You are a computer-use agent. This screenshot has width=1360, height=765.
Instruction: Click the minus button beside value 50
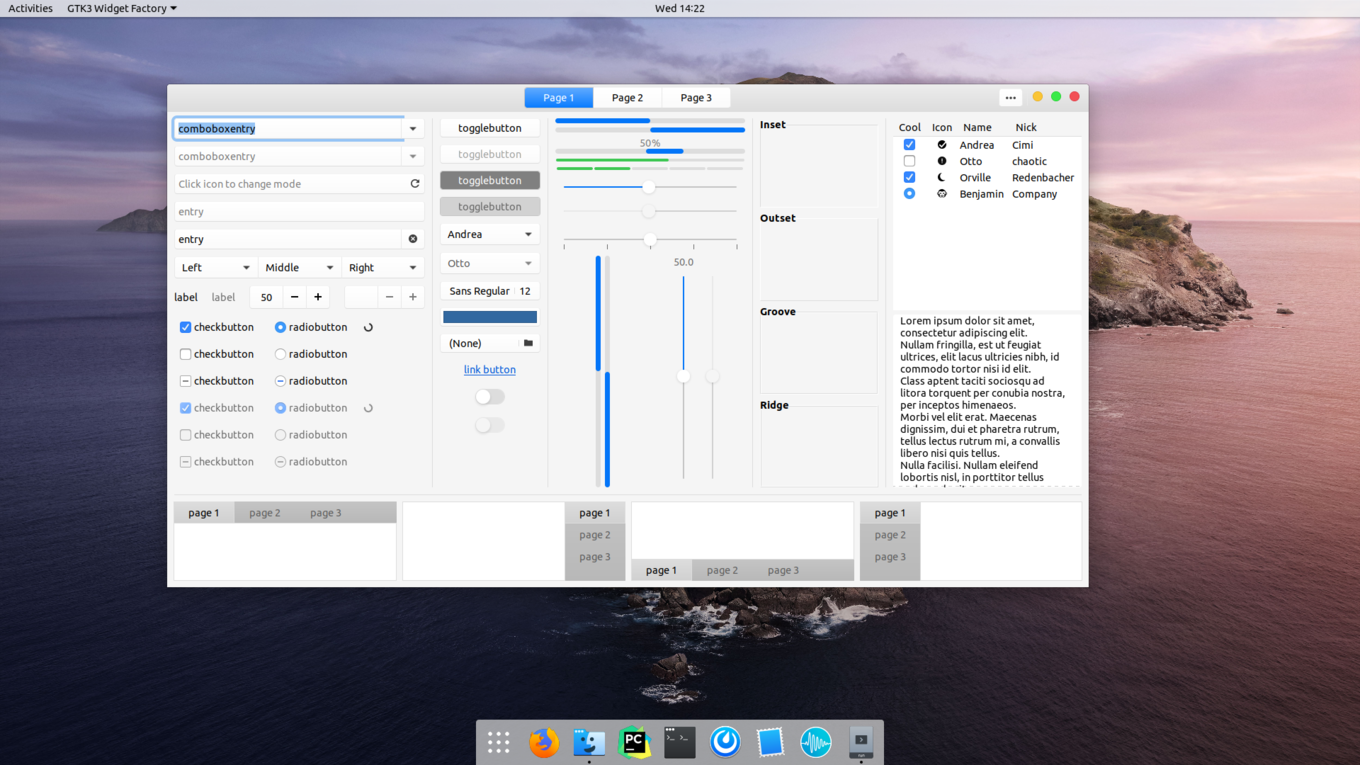point(294,297)
